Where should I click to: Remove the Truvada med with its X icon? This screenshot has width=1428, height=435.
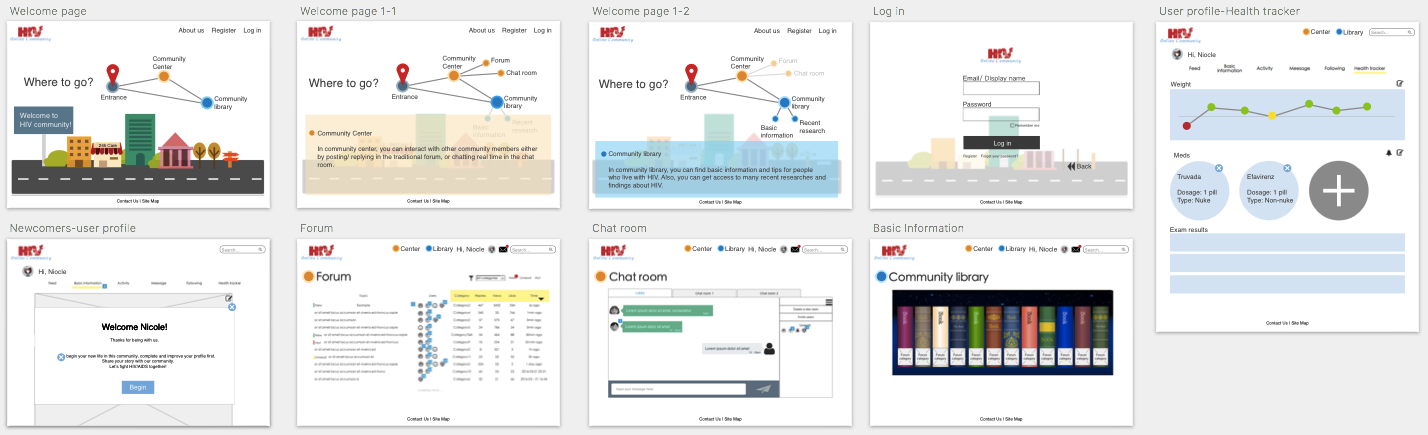coord(1217,168)
